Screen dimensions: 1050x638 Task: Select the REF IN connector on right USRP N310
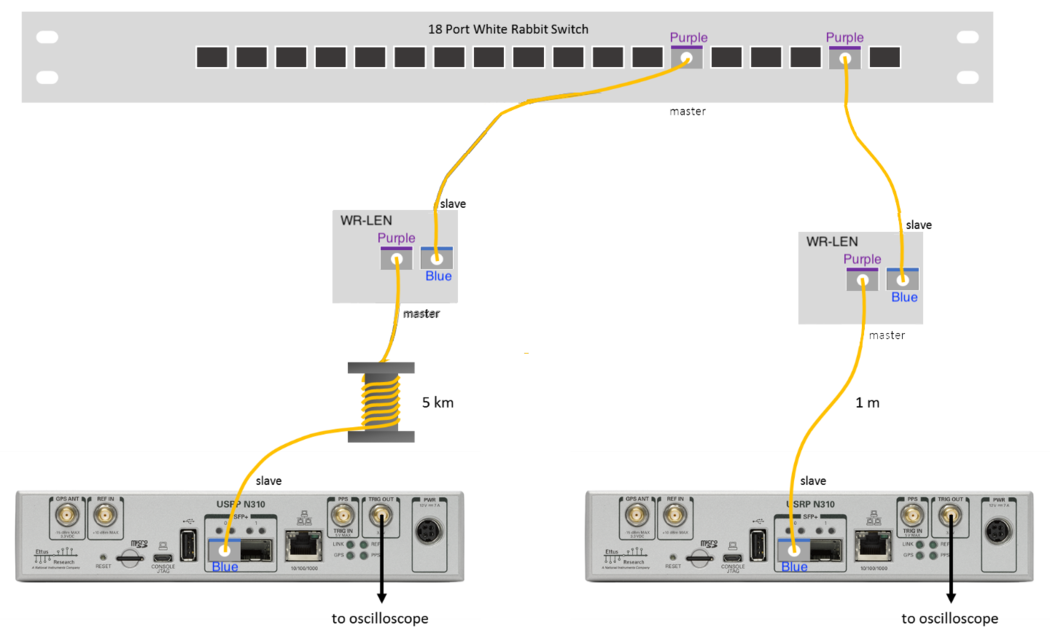click(674, 513)
